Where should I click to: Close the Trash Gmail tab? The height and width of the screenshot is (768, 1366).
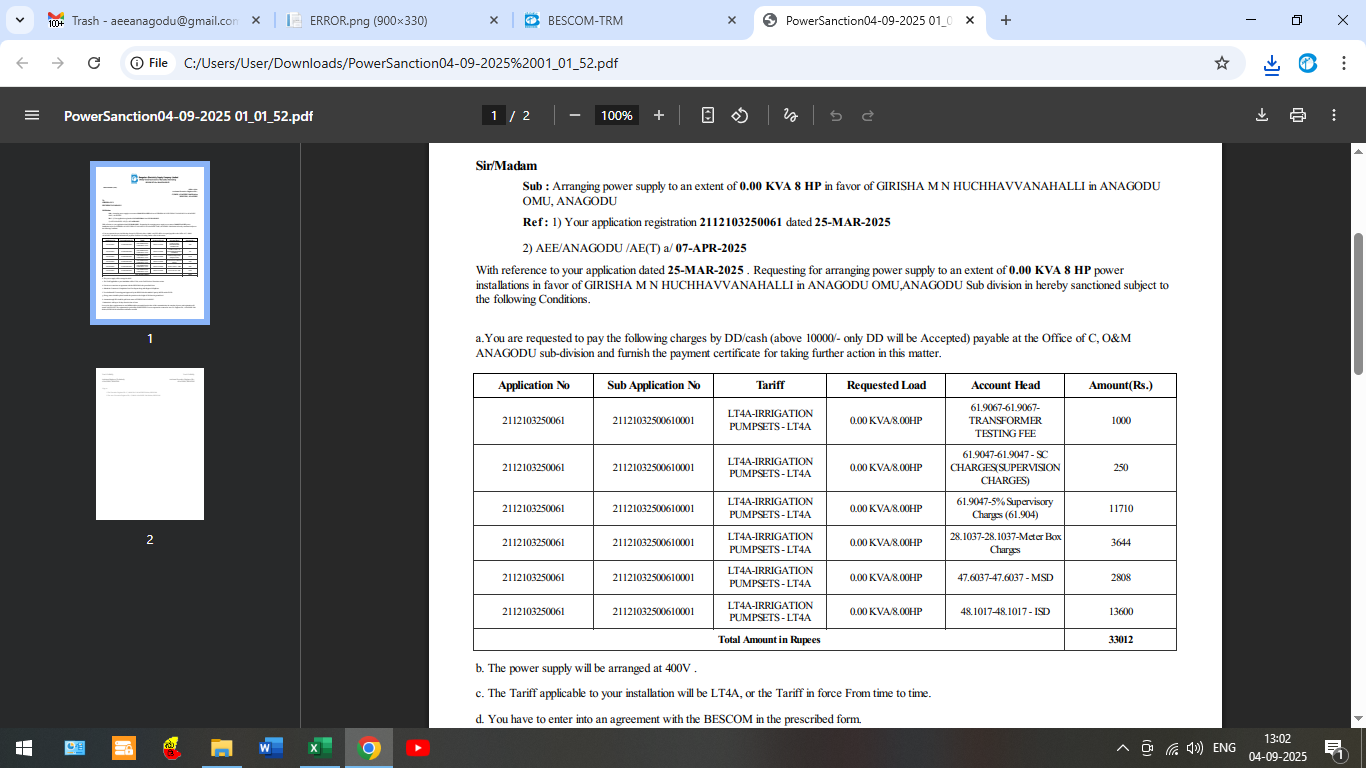click(x=256, y=20)
